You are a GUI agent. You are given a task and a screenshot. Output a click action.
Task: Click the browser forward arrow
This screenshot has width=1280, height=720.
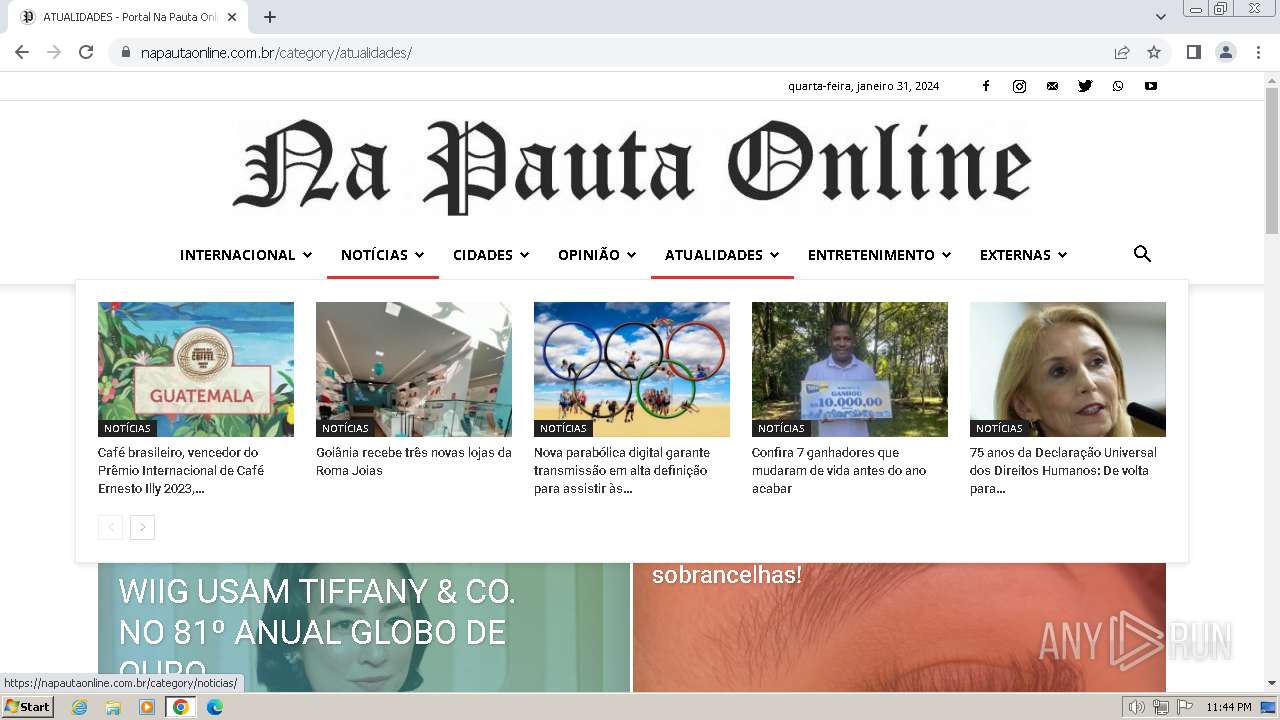(54, 52)
